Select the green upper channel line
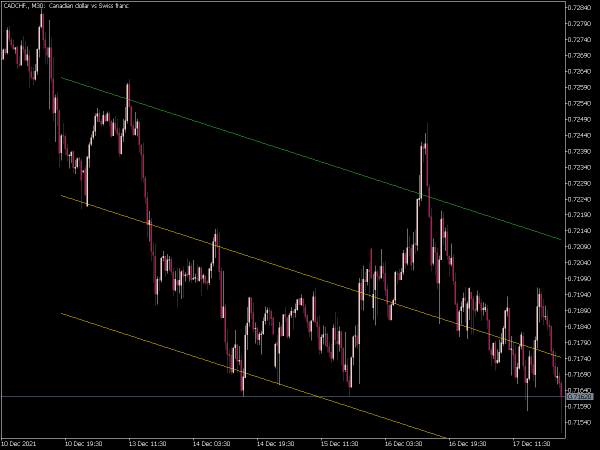The image size is (600, 450). tap(300, 153)
